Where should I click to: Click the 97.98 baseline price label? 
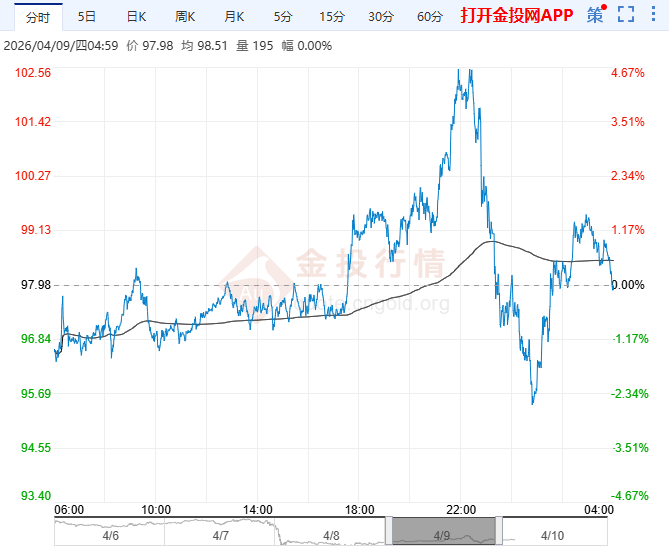click(x=36, y=285)
